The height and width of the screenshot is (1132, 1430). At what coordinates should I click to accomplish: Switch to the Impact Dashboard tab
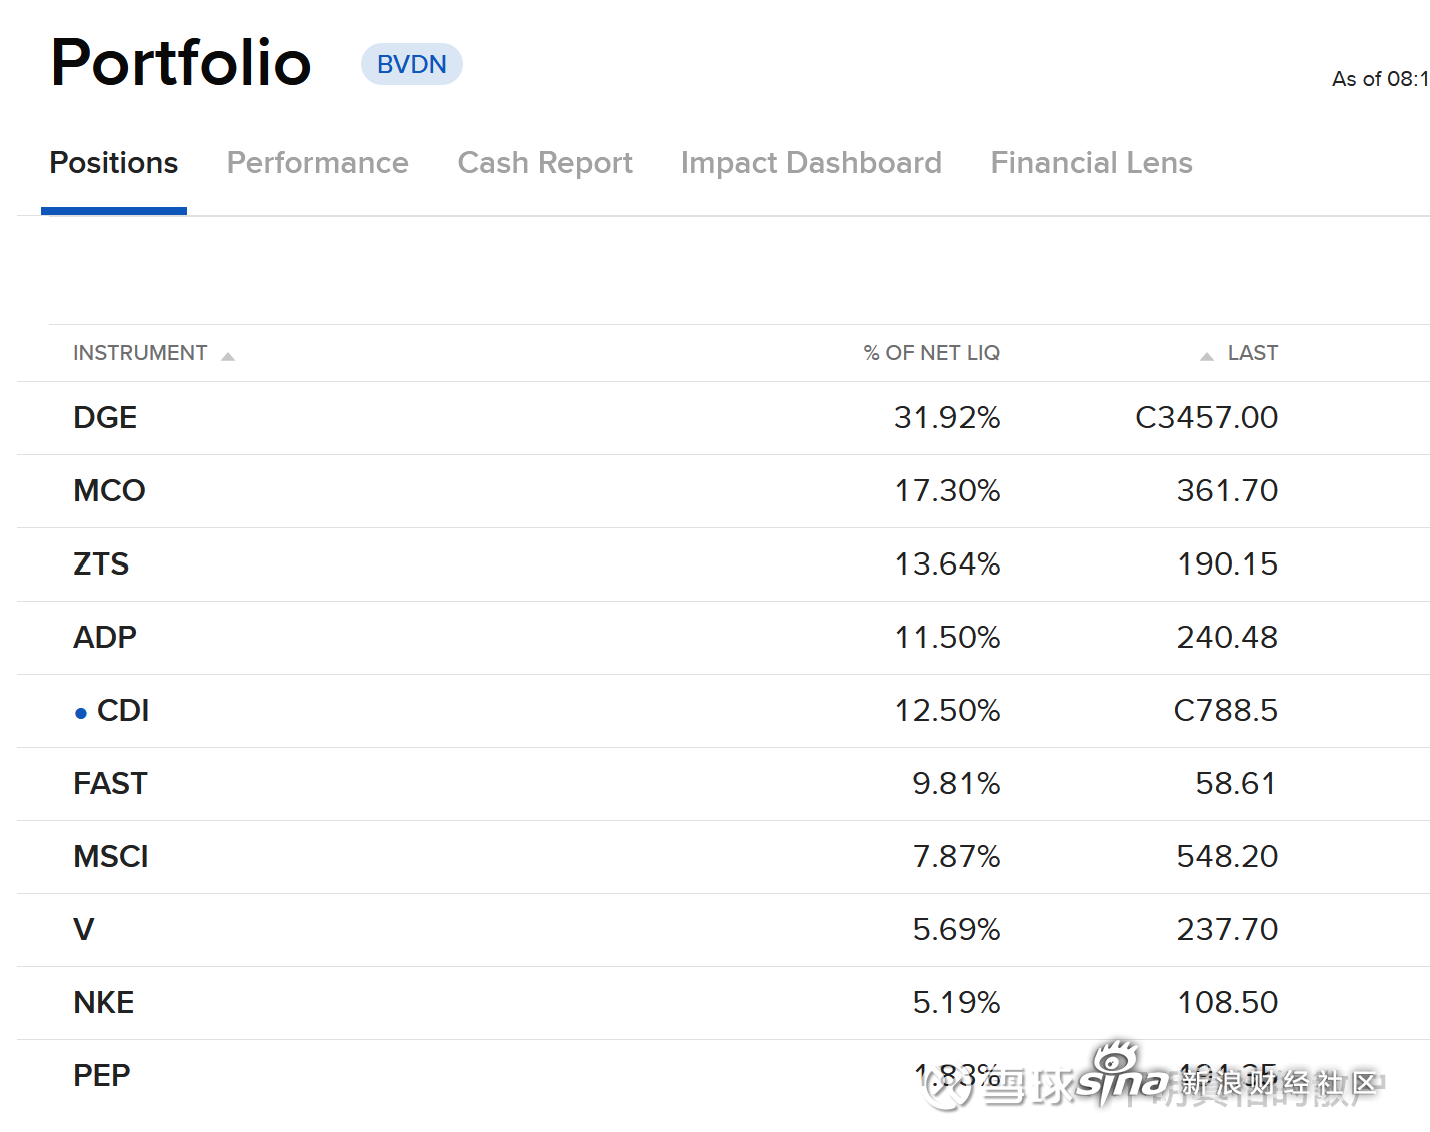(811, 163)
